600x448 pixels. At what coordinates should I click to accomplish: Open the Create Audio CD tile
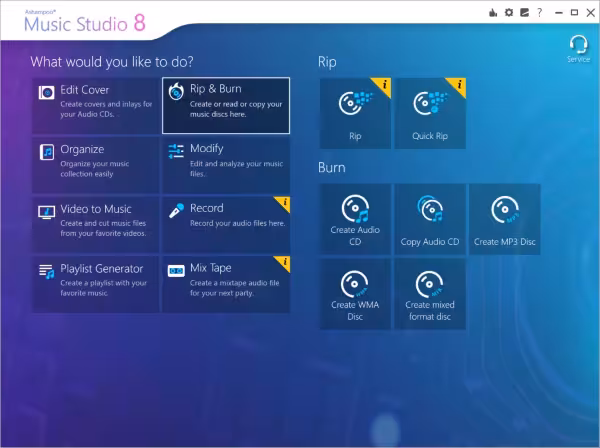tap(355, 219)
